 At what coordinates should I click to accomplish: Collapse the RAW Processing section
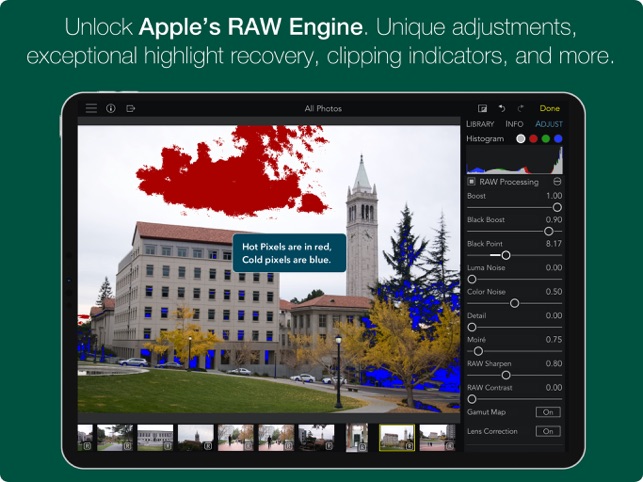click(557, 181)
